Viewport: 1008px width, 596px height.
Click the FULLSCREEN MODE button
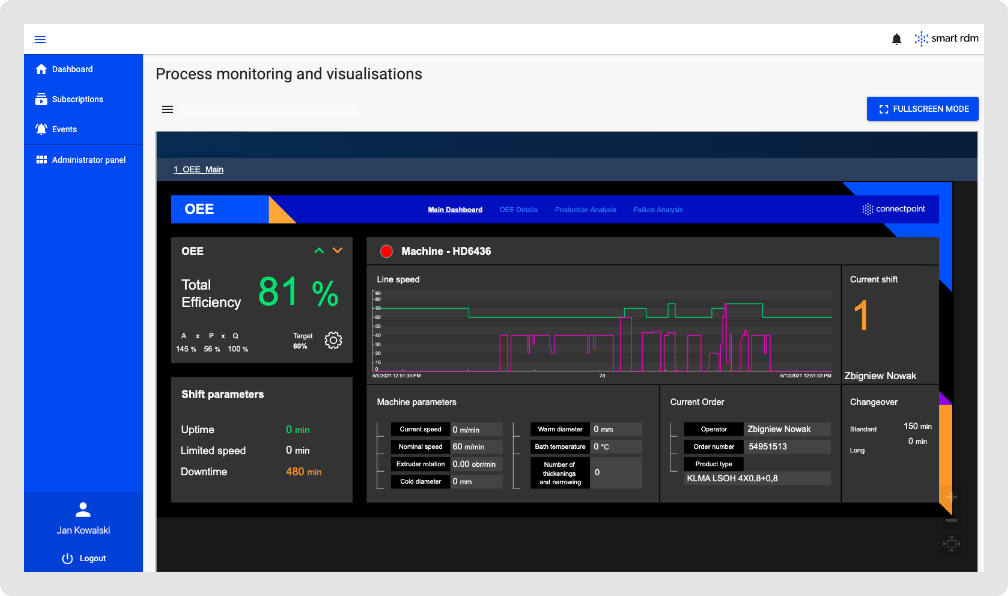(x=922, y=109)
